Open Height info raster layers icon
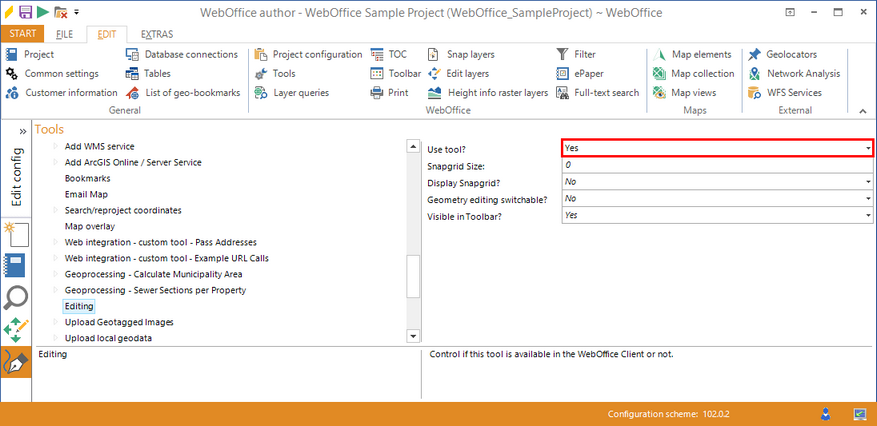The width and height of the screenshot is (877, 426). 435,92
